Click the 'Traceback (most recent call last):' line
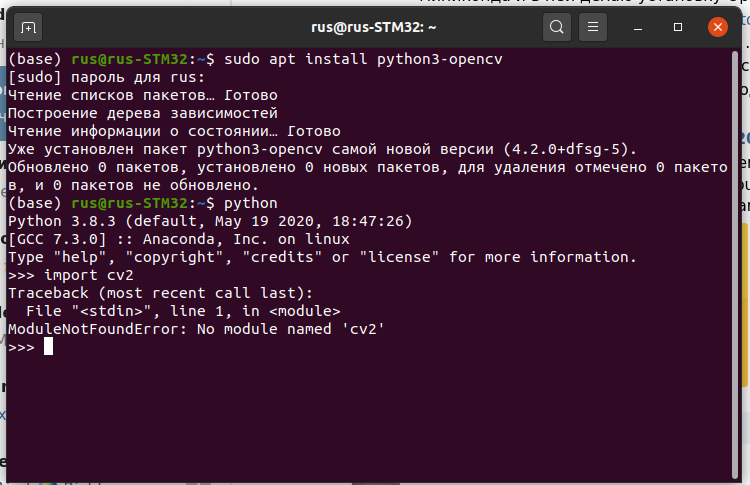This screenshot has height=485, width=750. pyautogui.click(x=160, y=293)
